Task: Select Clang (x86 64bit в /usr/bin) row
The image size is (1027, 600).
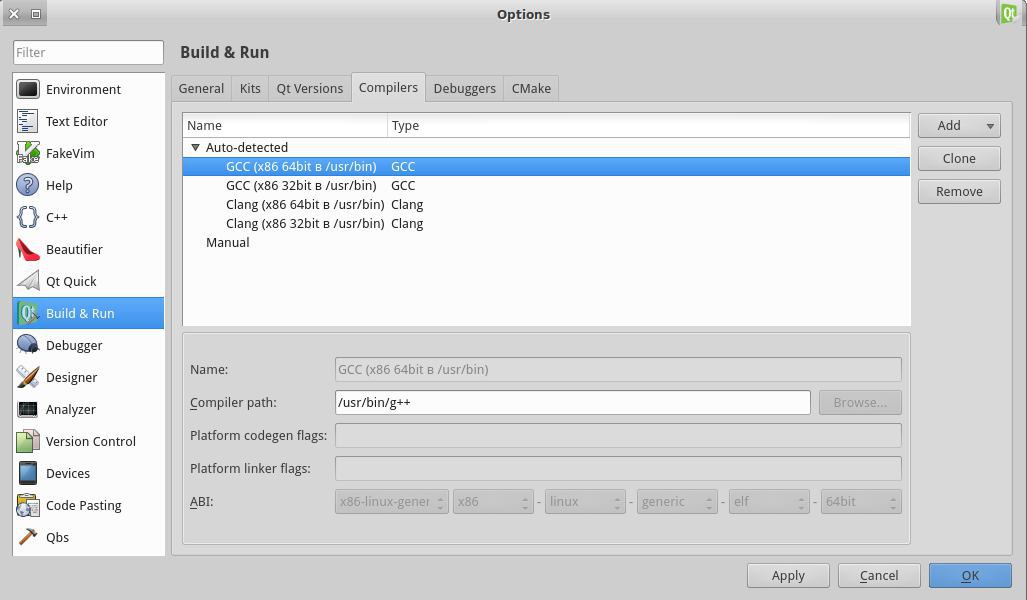Action: (x=546, y=204)
